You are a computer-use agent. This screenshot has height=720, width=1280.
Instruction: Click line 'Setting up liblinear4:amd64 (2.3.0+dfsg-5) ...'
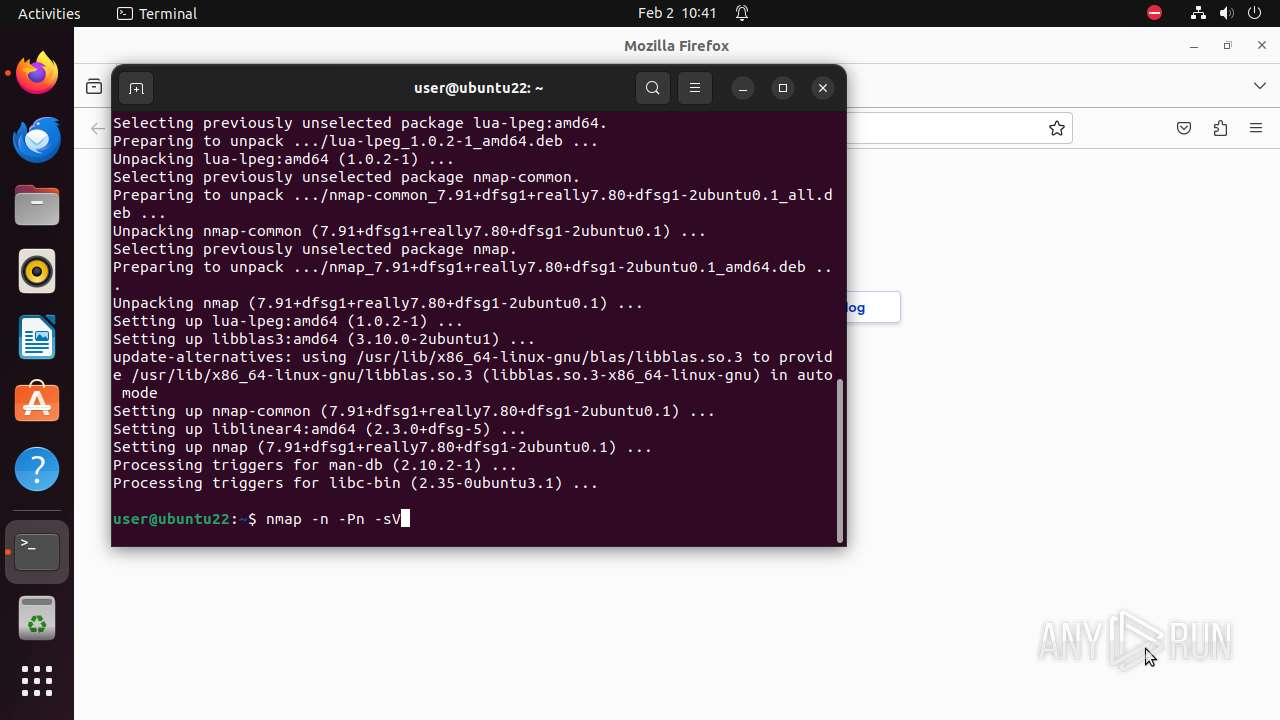319,429
